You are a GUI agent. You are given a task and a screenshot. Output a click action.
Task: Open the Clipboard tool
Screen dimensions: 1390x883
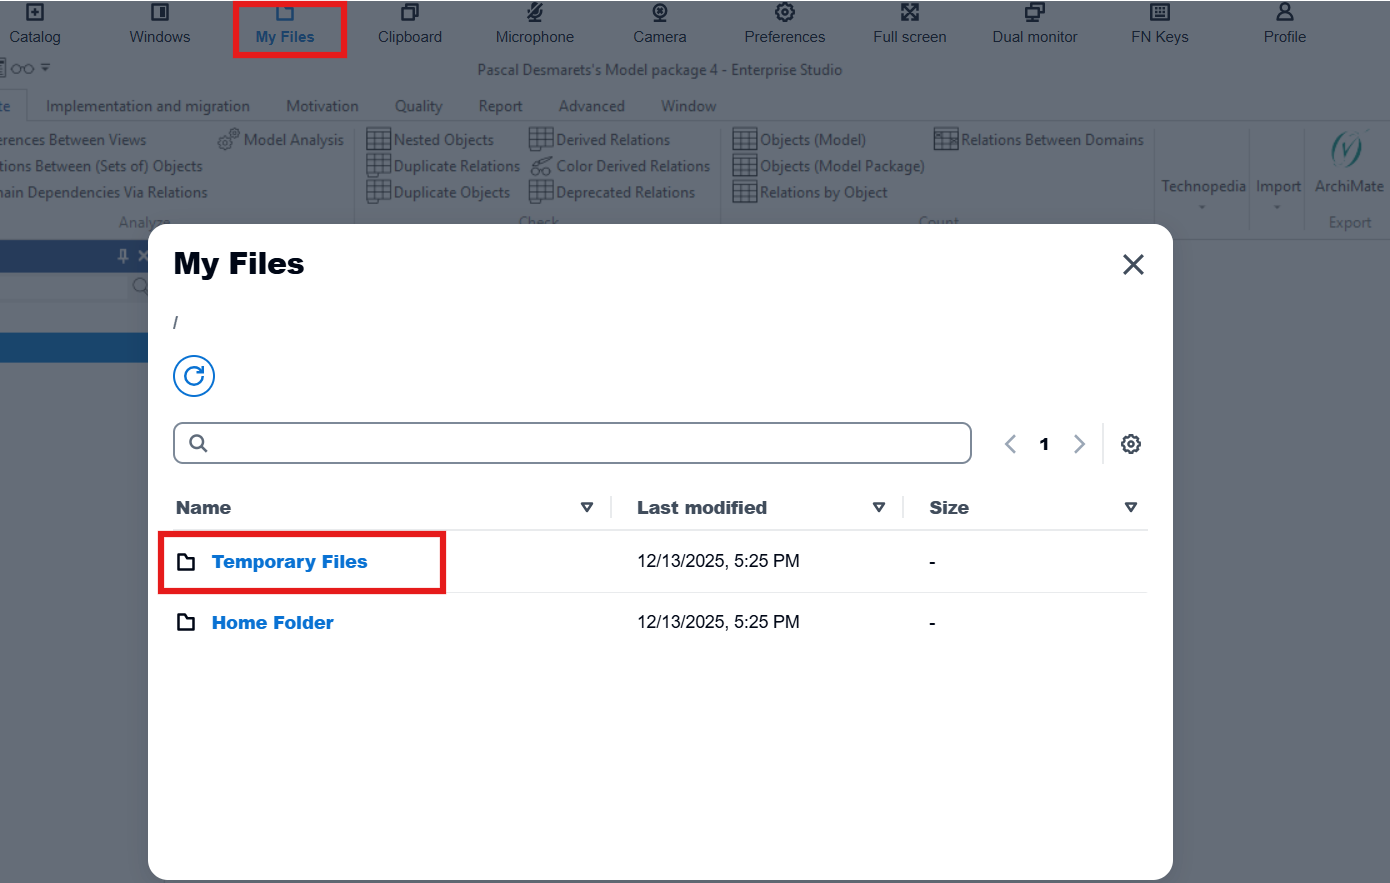[x=409, y=25]
